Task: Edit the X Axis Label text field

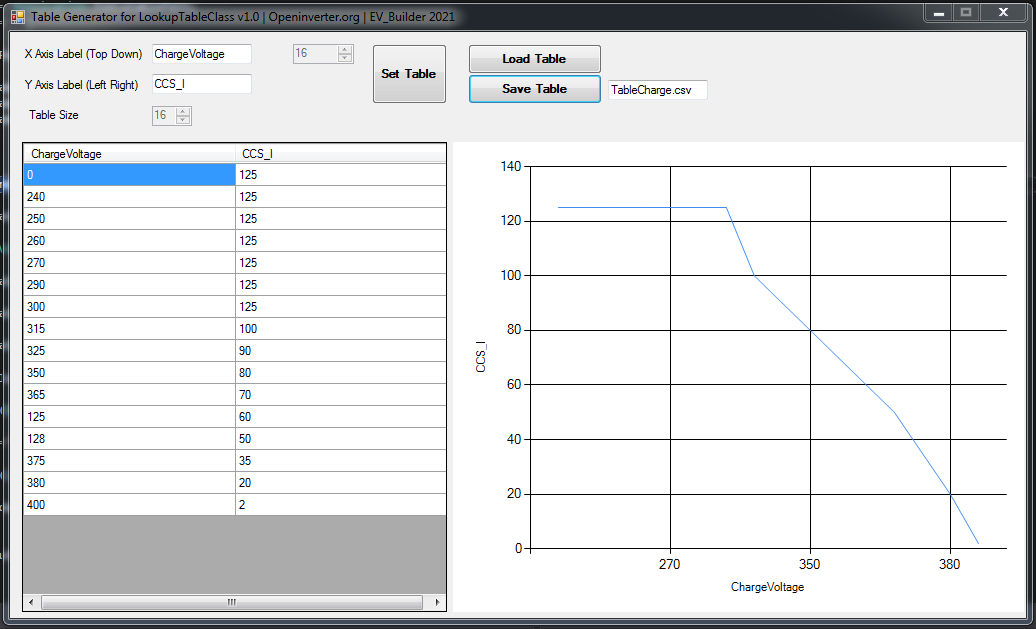Action: 201,54
